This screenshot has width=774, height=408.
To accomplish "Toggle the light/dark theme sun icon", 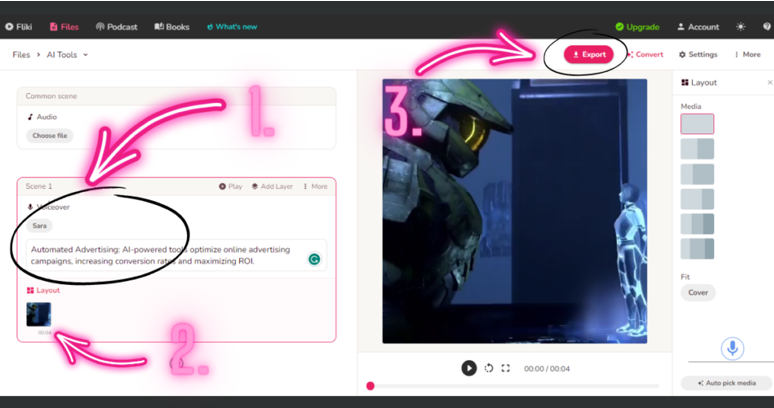I will pos(740,27).
